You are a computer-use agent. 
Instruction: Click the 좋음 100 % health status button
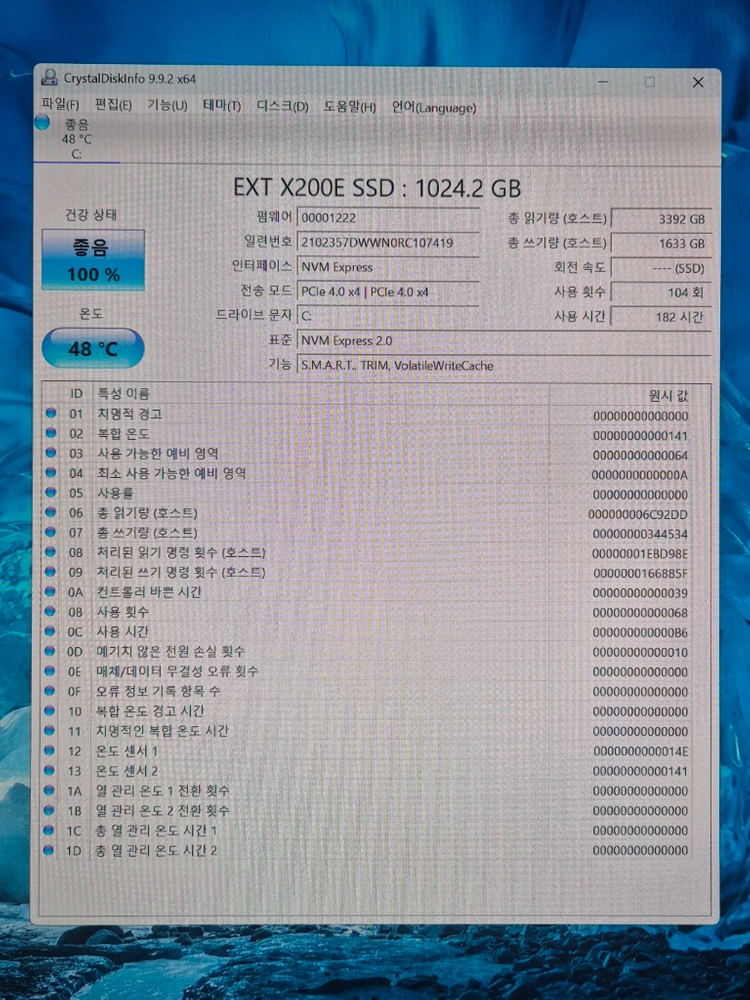93,260
